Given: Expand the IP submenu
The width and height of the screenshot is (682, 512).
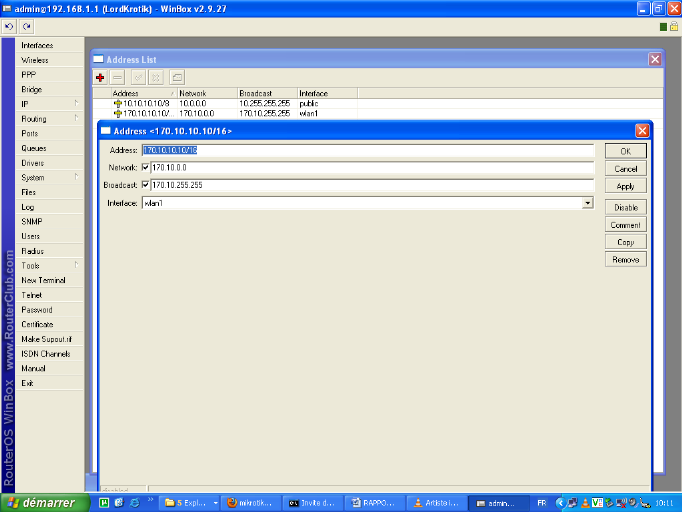Looking at the screenshot, I should point(76,104).
